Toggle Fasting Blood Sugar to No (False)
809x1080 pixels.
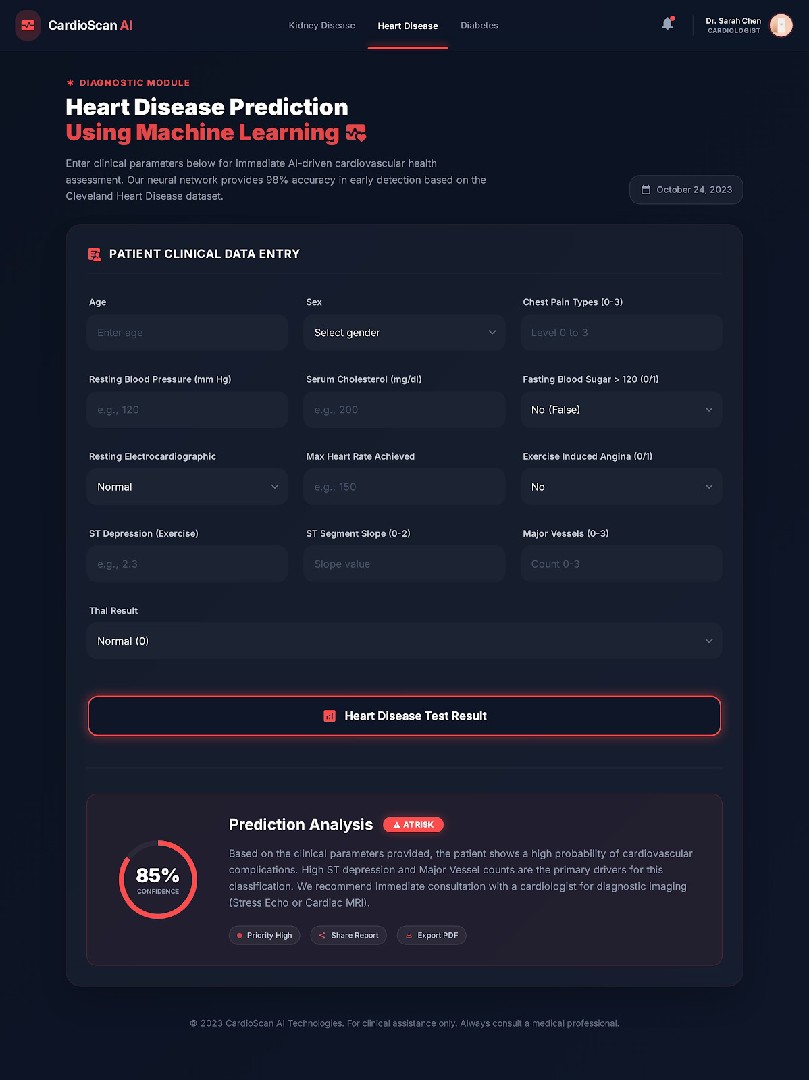[620, 409]
